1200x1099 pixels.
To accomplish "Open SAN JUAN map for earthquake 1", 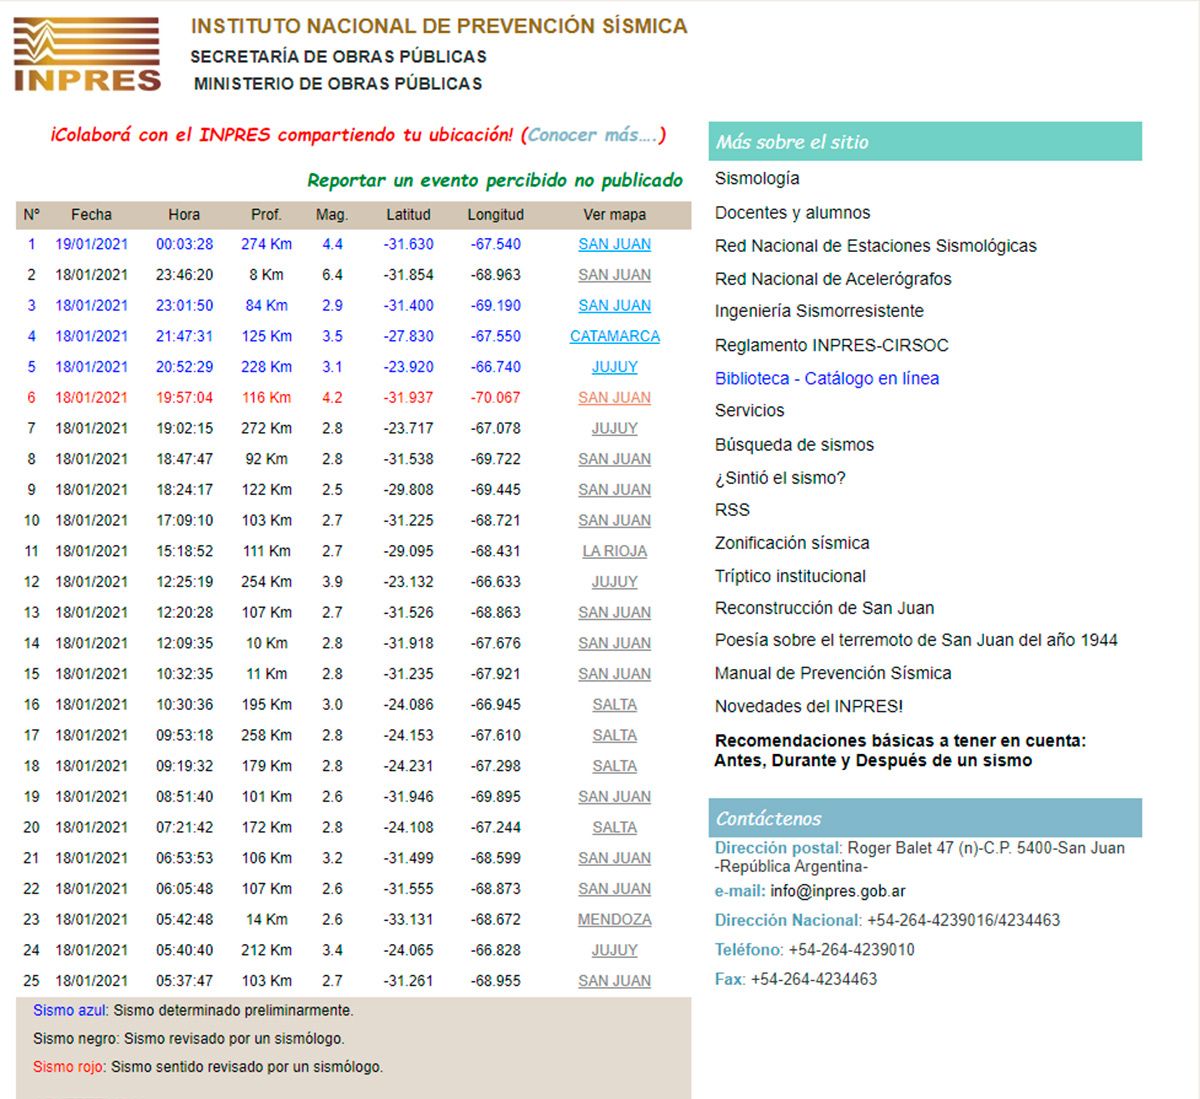I will point(614,244).
